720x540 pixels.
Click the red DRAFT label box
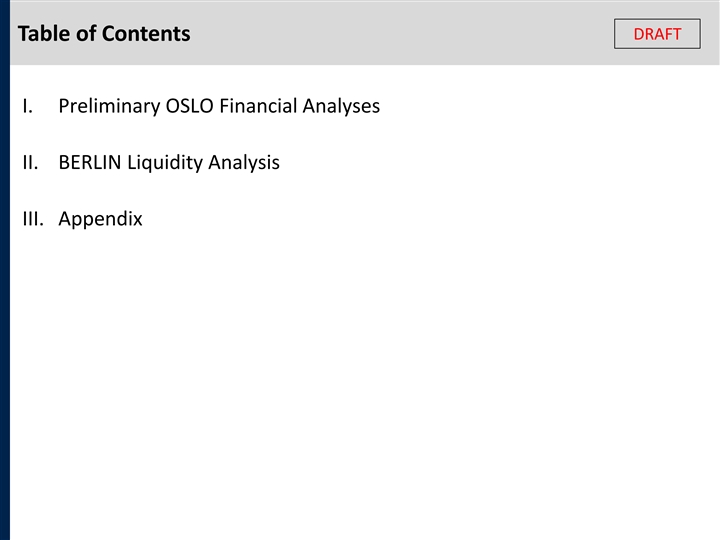(657, 34)
